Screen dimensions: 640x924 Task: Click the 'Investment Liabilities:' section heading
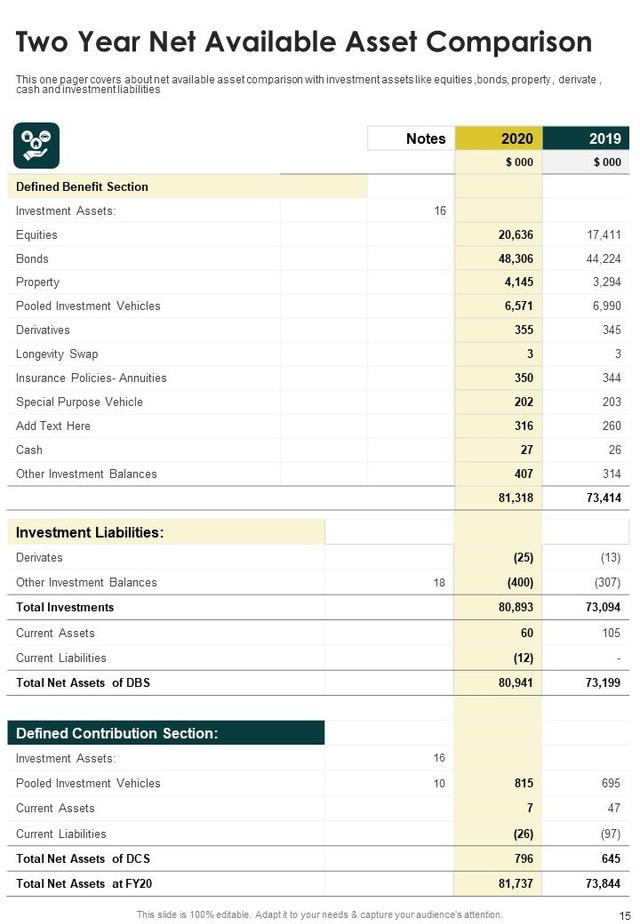pyautogui.click(x=90, y=533)
